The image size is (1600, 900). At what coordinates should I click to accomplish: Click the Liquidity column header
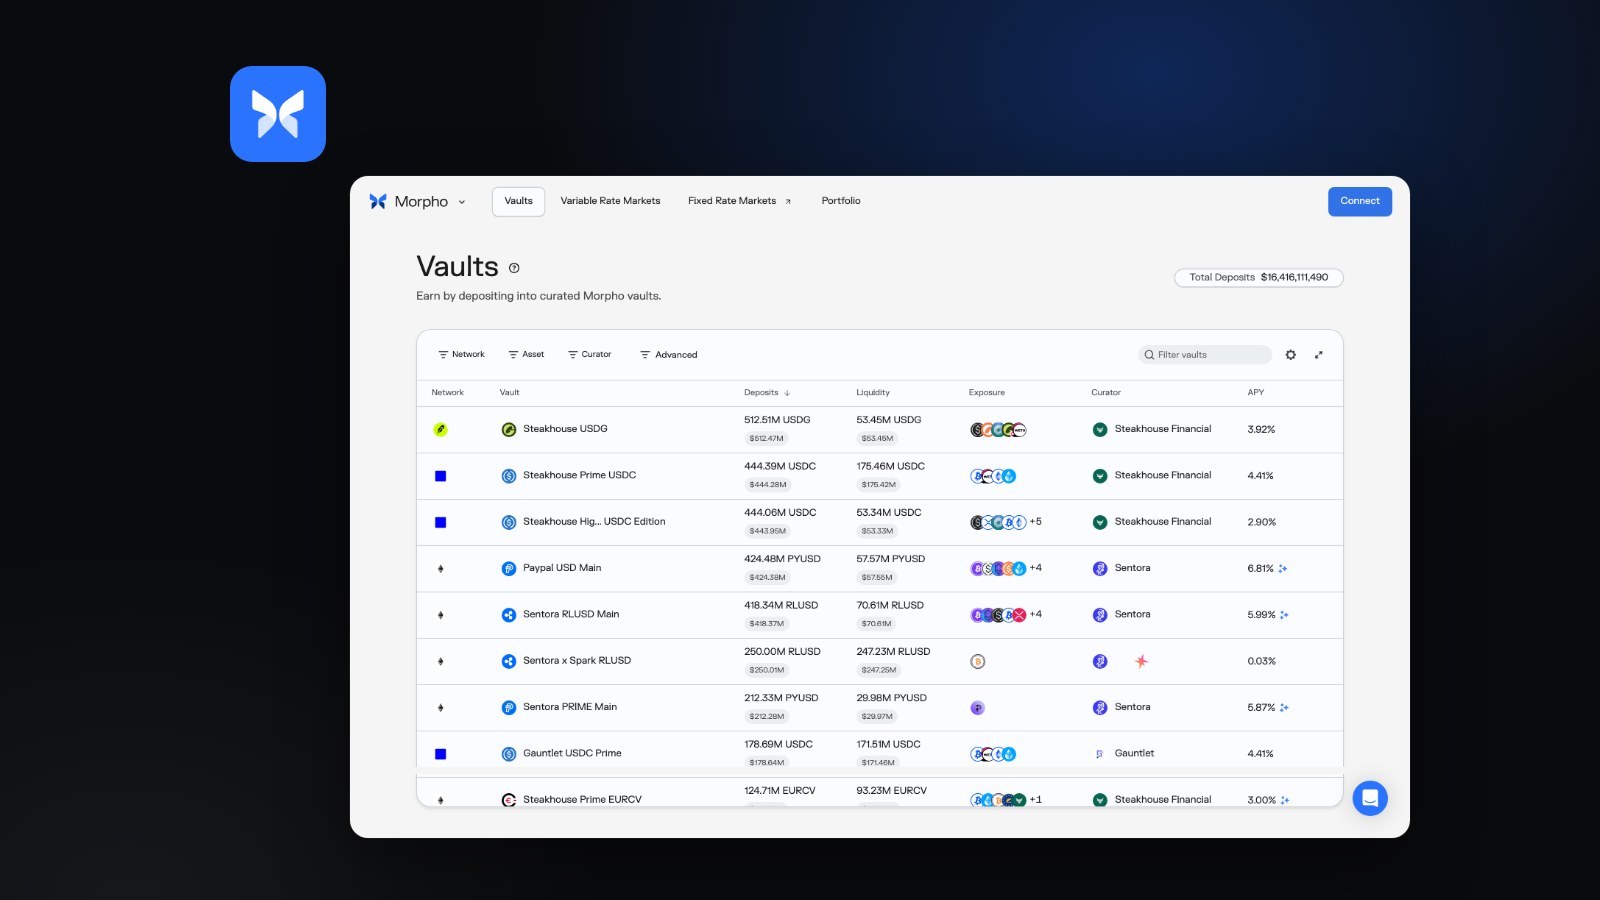873,393
